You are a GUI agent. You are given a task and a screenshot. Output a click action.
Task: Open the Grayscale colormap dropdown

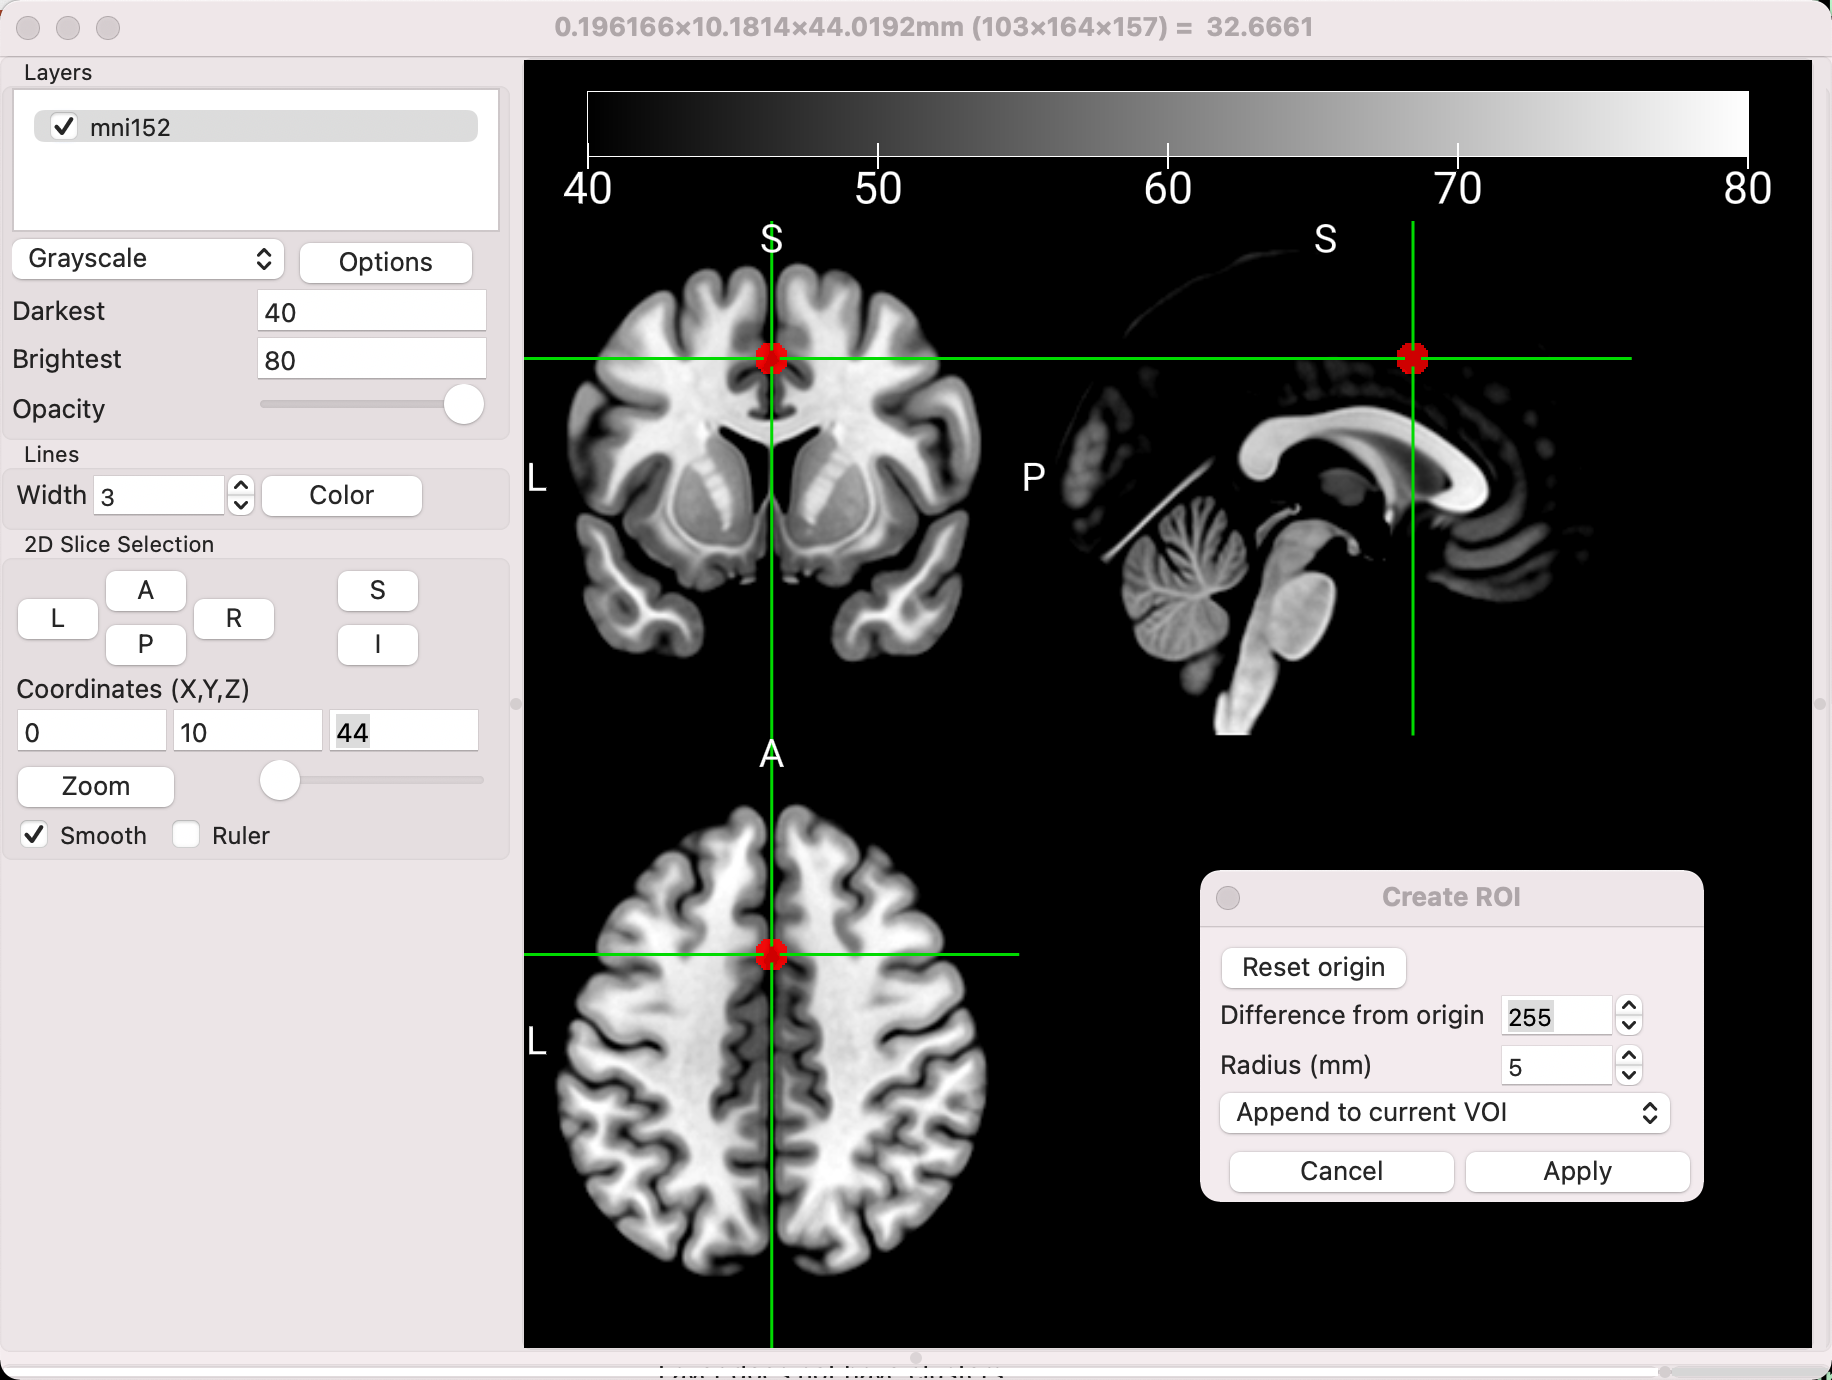pos(149,259)
